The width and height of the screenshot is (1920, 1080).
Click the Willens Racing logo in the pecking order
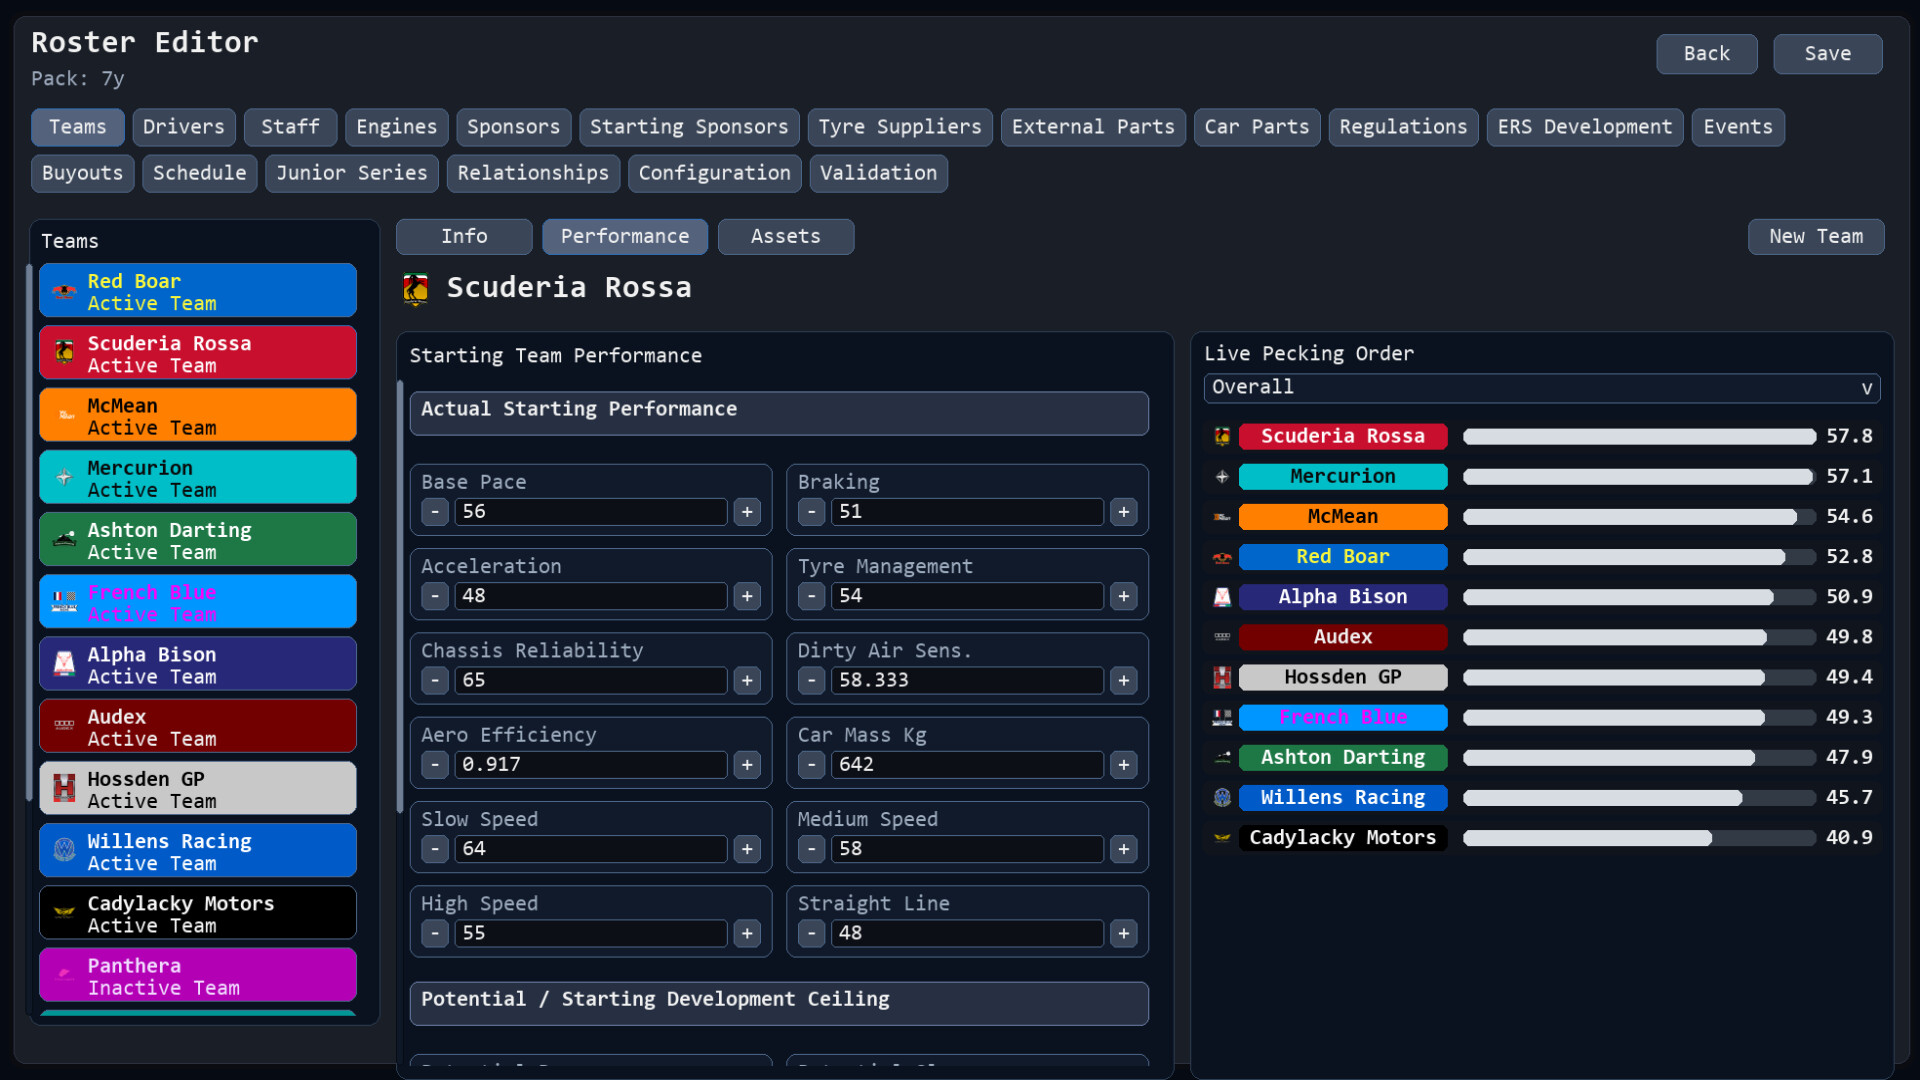click(x=1222, y=798)
